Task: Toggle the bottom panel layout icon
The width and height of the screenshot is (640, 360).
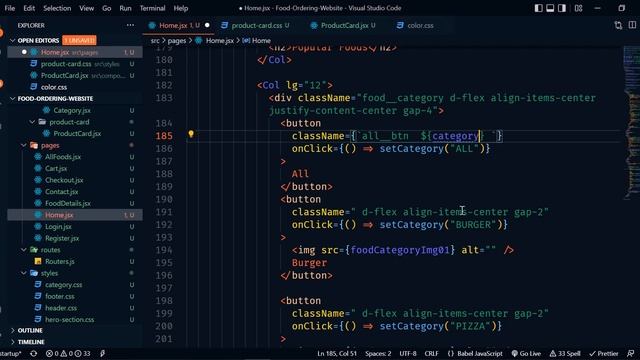Action: click(x=550, y=8)
